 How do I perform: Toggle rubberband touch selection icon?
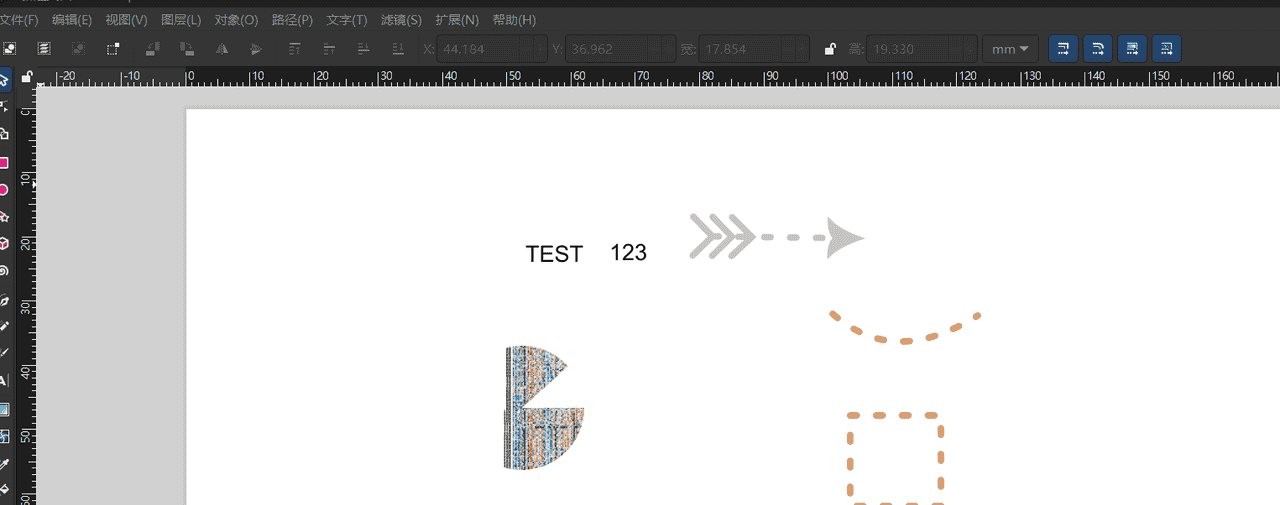click(x=114, y=48)
